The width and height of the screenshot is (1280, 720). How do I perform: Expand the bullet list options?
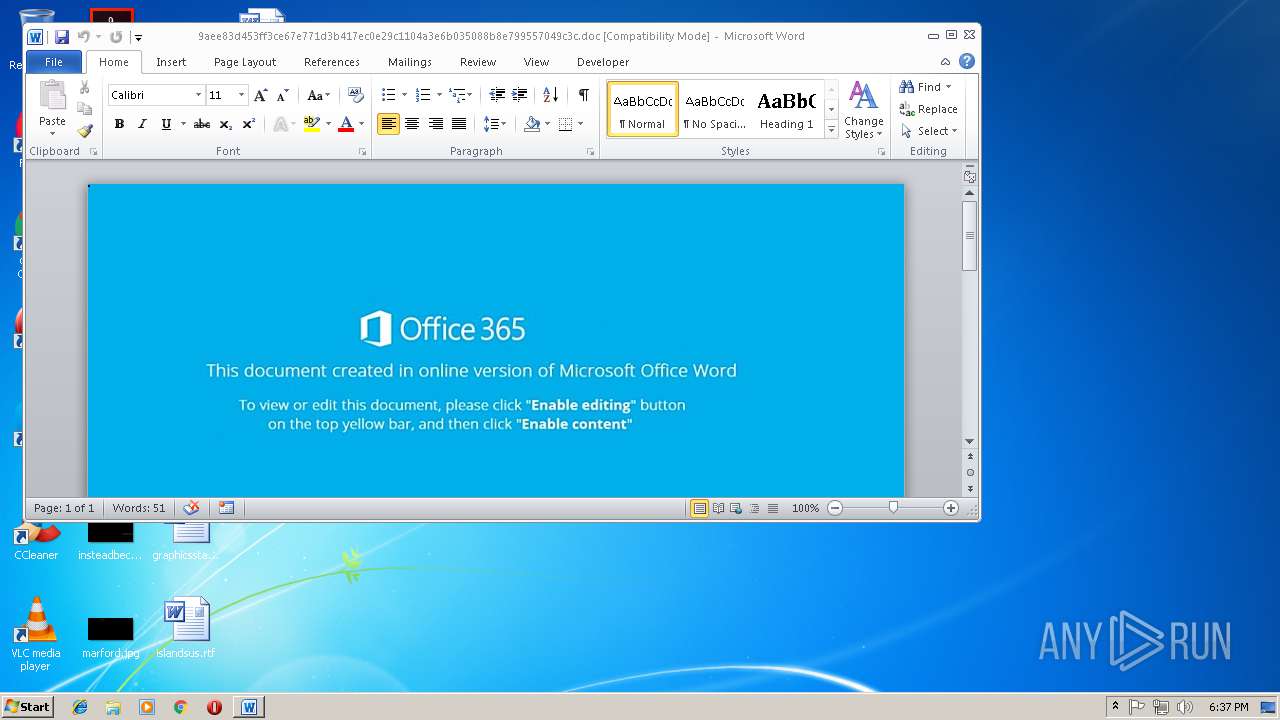[x=404, y=95]
